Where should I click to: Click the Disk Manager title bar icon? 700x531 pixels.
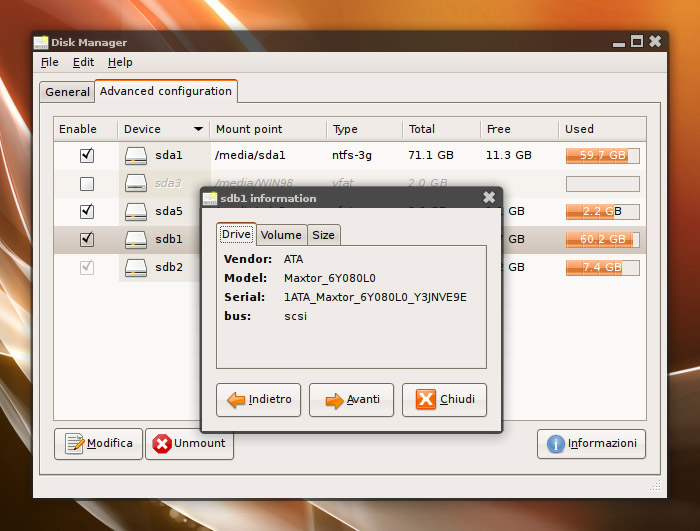(41, 42)
